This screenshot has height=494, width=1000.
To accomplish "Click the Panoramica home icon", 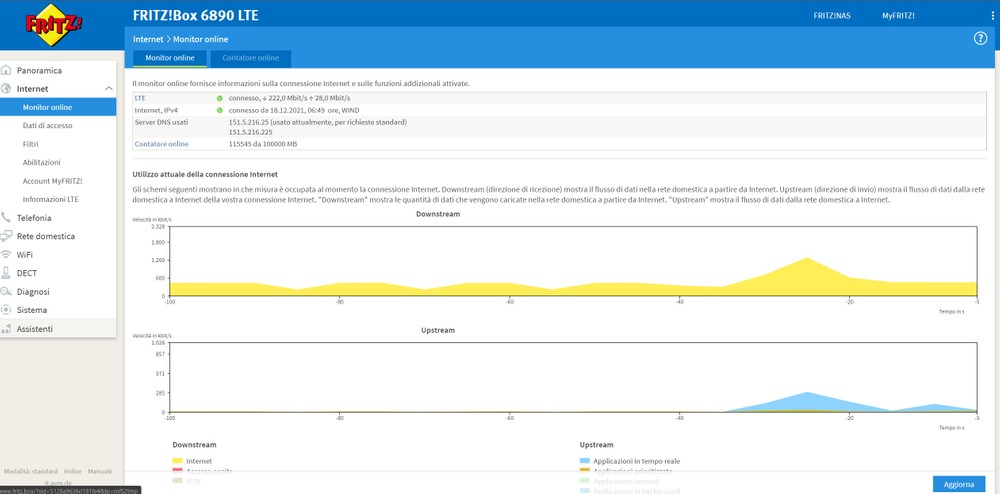I will tap(7, 71).
